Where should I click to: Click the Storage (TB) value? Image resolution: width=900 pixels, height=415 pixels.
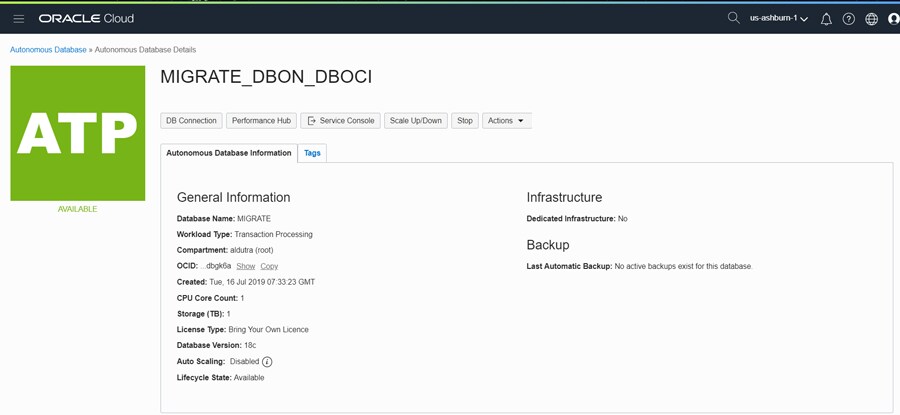tap(228, 314)
